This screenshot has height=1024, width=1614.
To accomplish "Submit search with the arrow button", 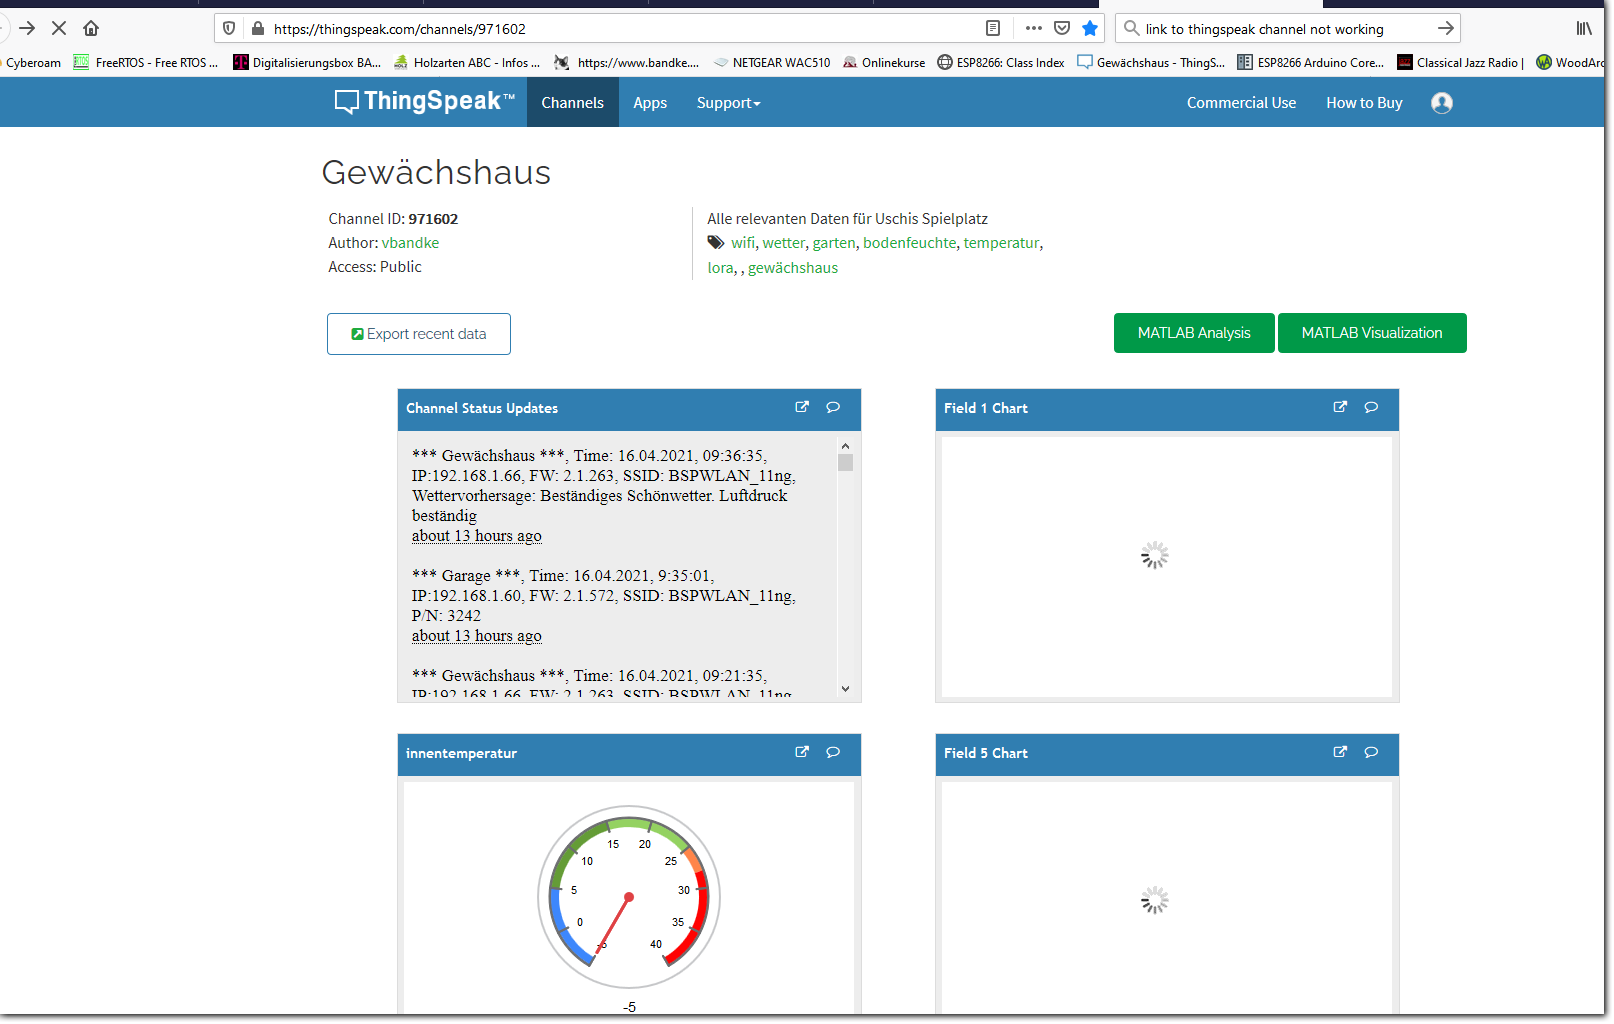I will pyautogui.click(x=1445, y=28).
